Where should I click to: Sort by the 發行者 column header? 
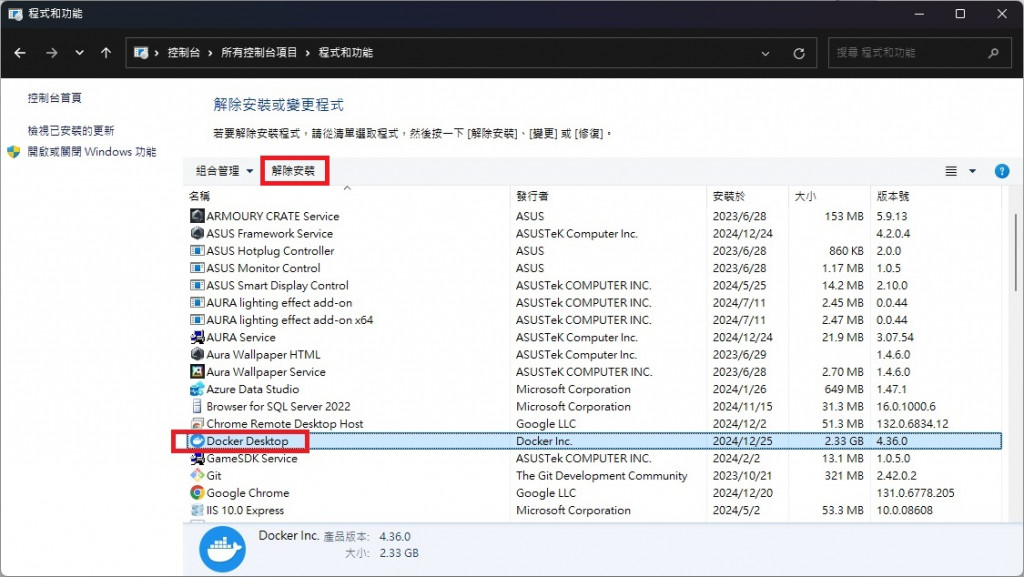click(532, 196)
